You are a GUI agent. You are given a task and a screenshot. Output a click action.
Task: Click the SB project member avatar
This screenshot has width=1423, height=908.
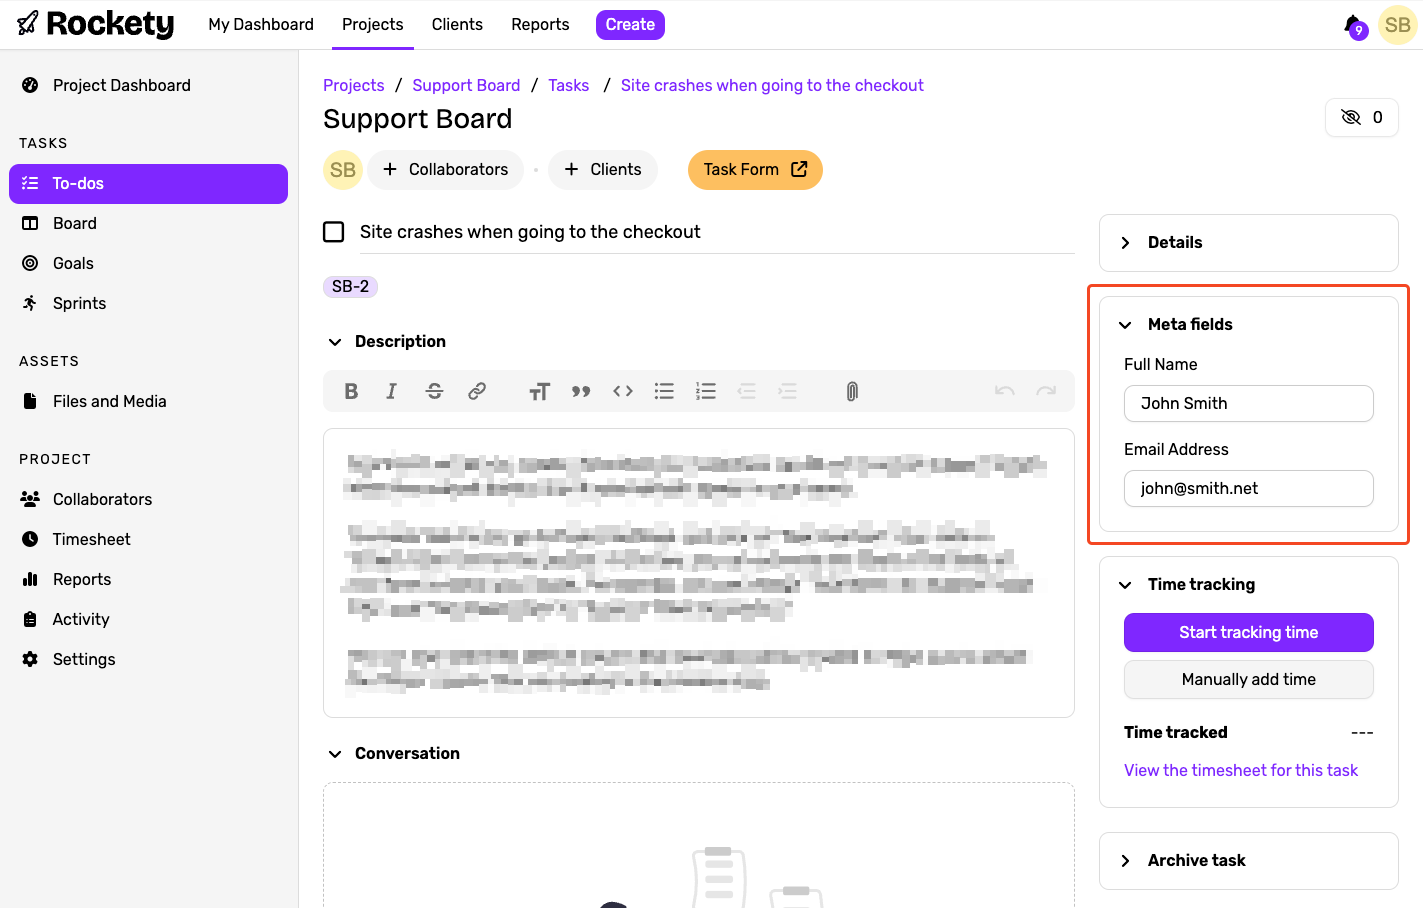coord(343,170)
